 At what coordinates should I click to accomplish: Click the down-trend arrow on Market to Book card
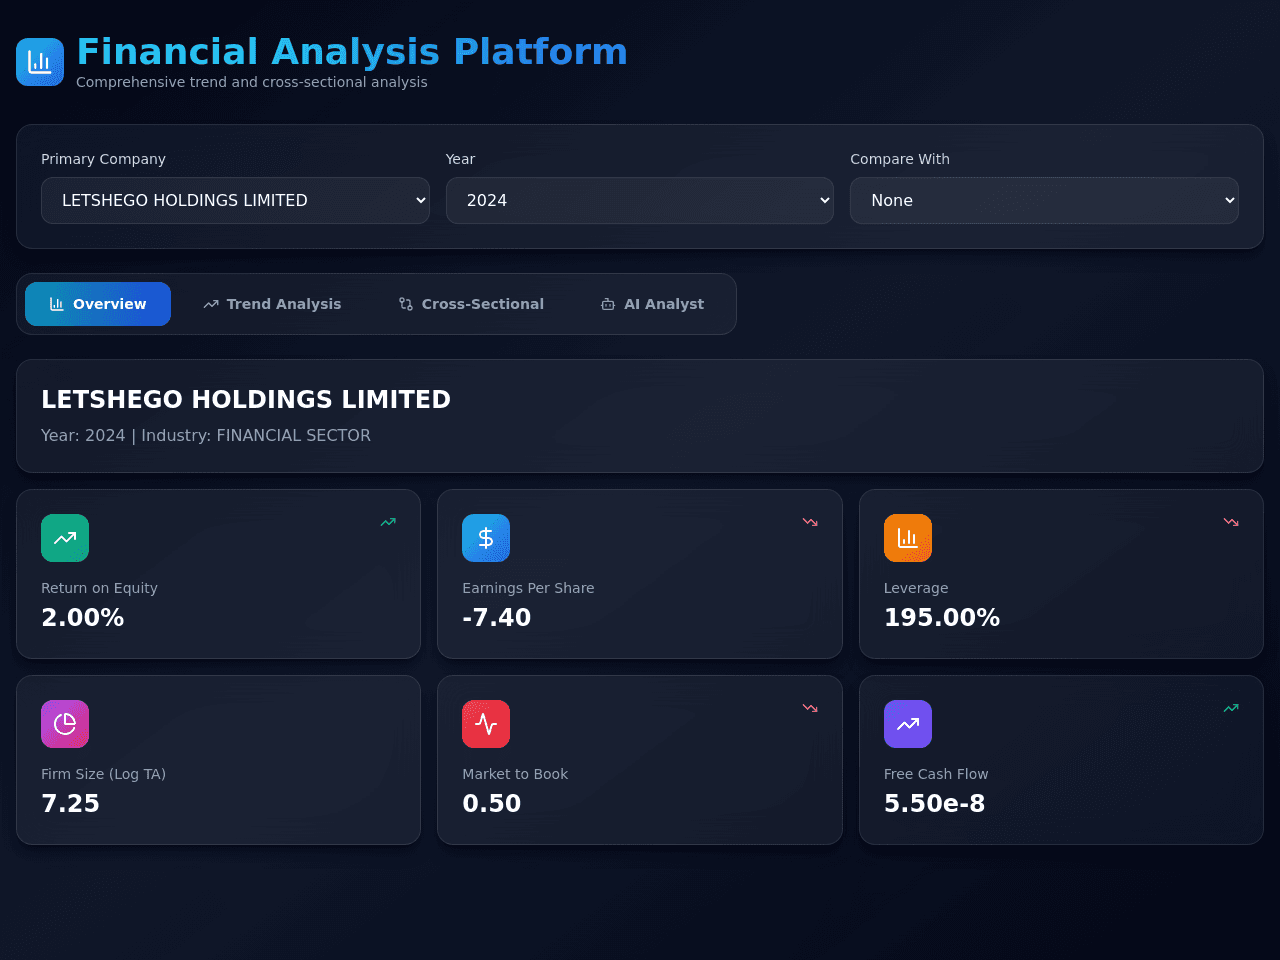(810, 708)
